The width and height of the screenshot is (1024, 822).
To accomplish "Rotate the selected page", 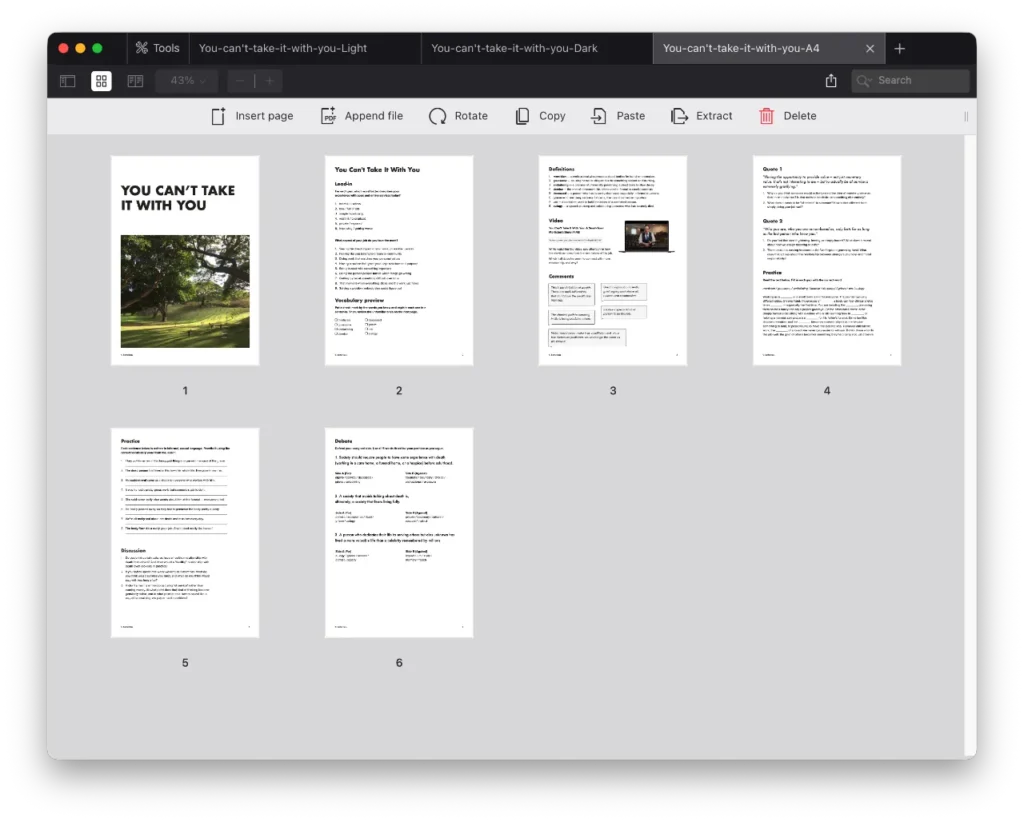I will (x=458, y=116).
